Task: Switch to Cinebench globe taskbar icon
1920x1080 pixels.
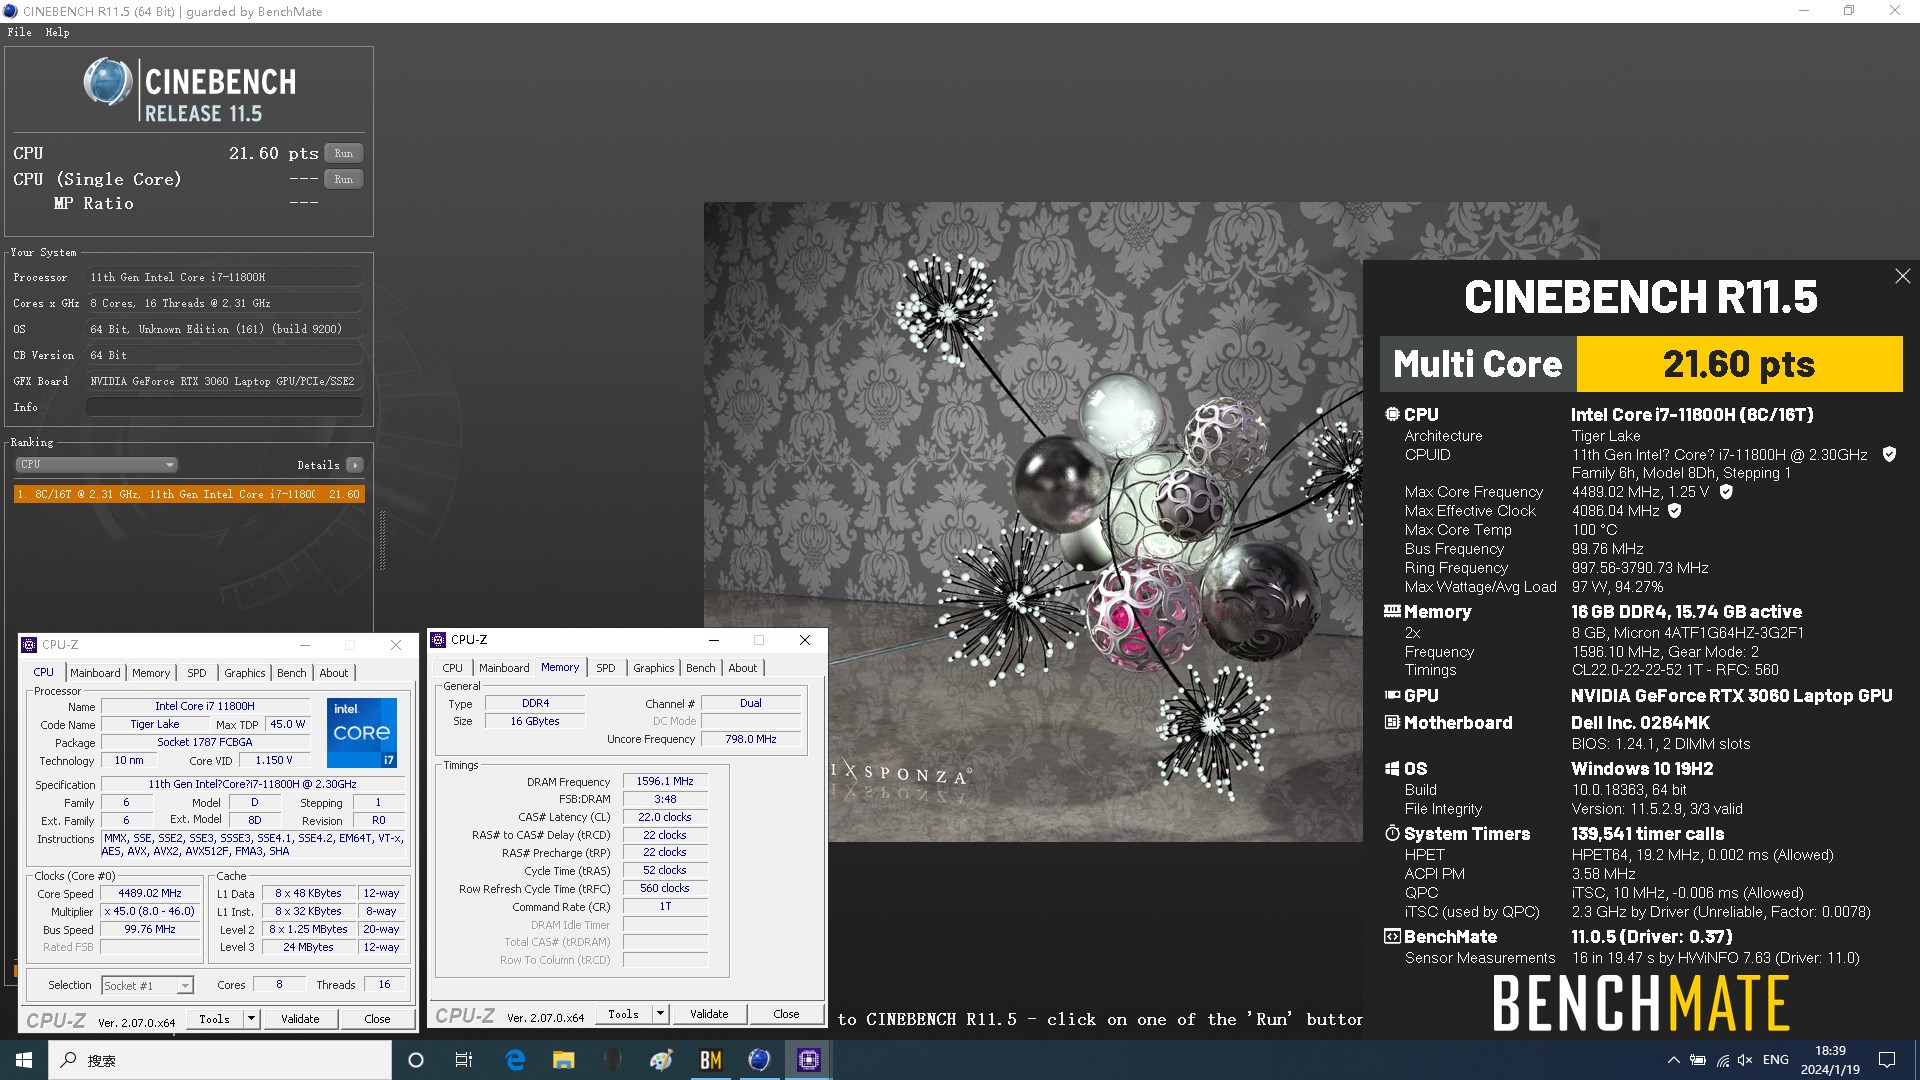Action: (760, 1060)
